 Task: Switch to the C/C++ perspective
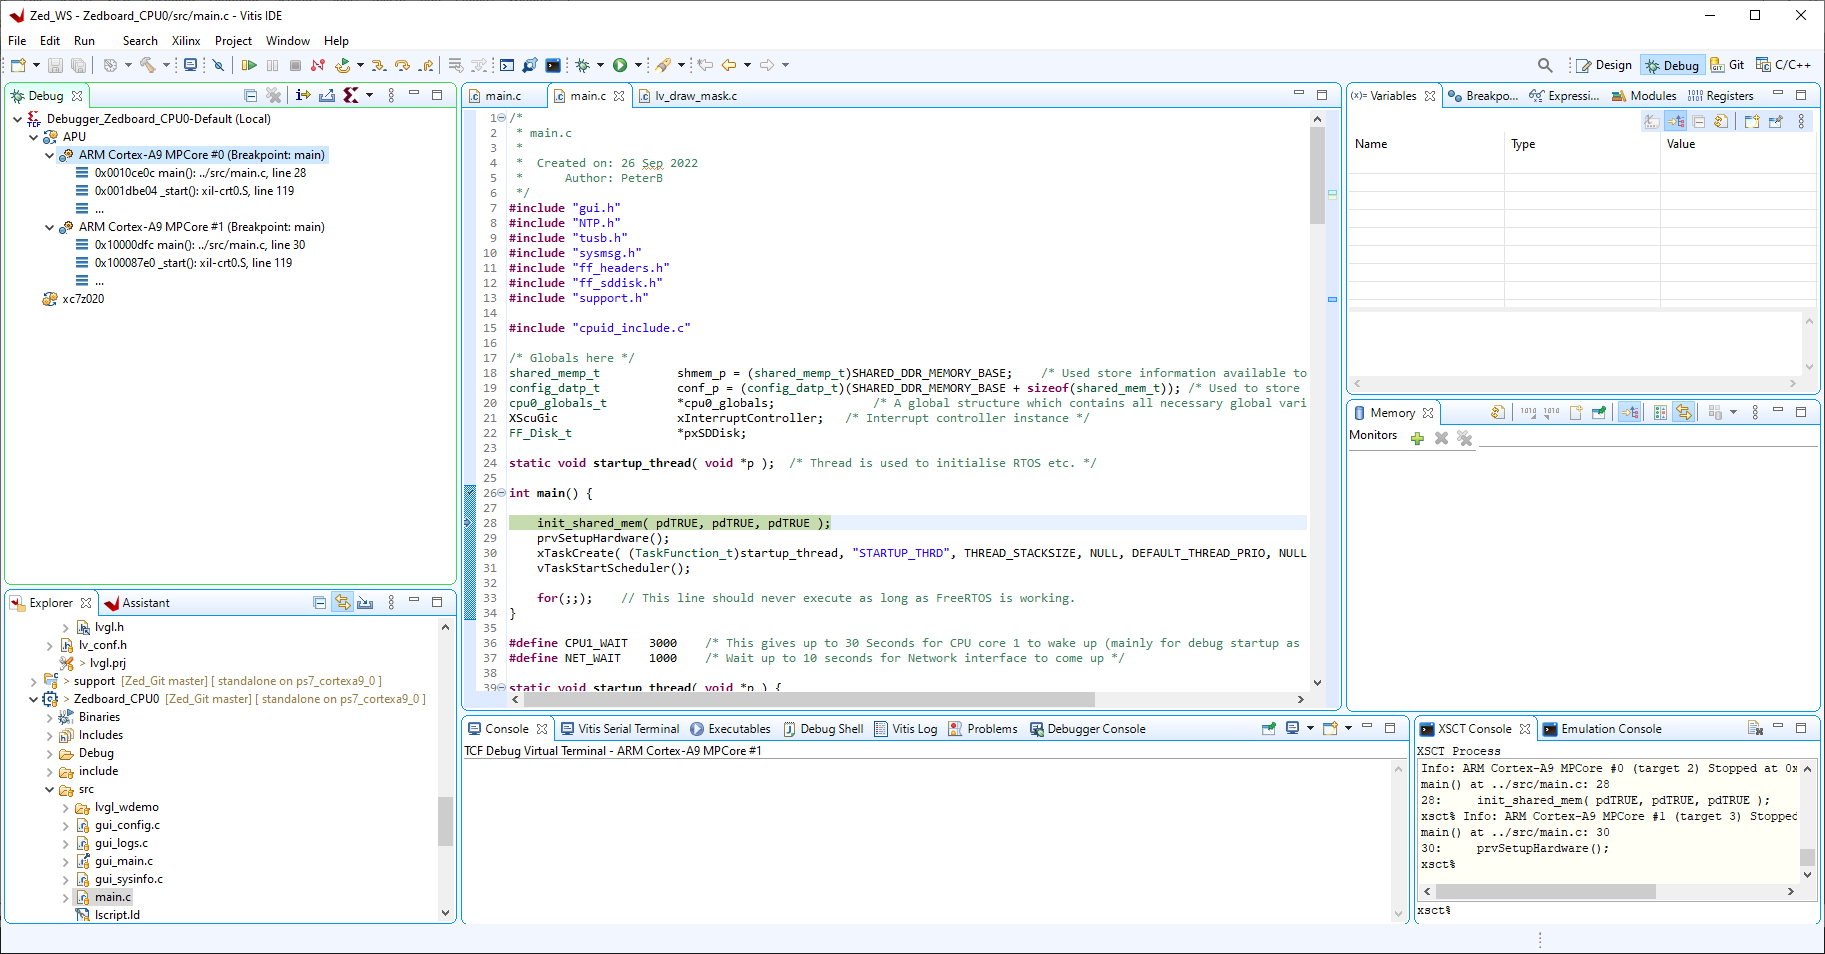[1783, 65]
